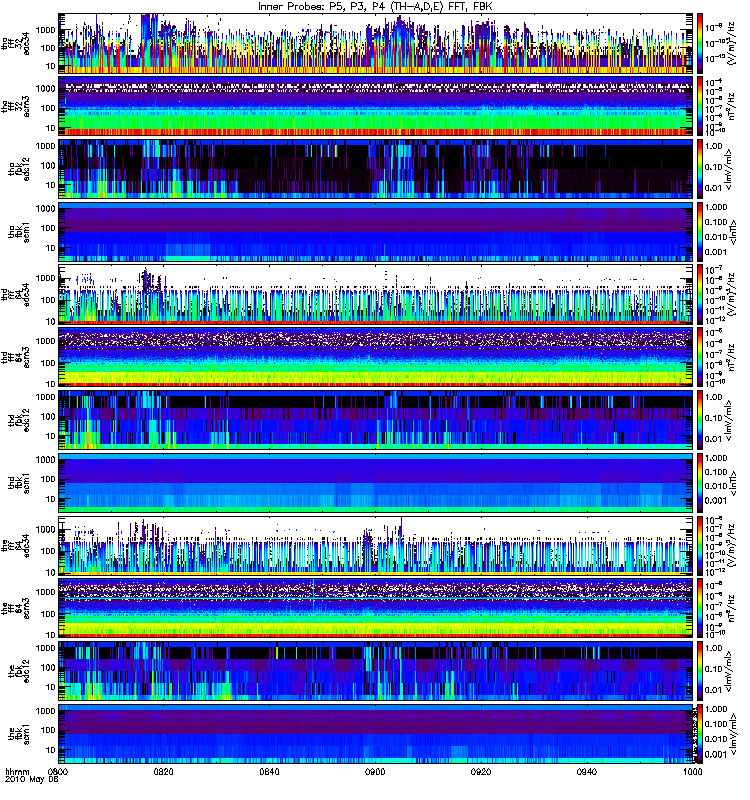Click the '0900' time axis label
Image resolution: width=750 pixels, height=800 pixels.
point(375,772)
